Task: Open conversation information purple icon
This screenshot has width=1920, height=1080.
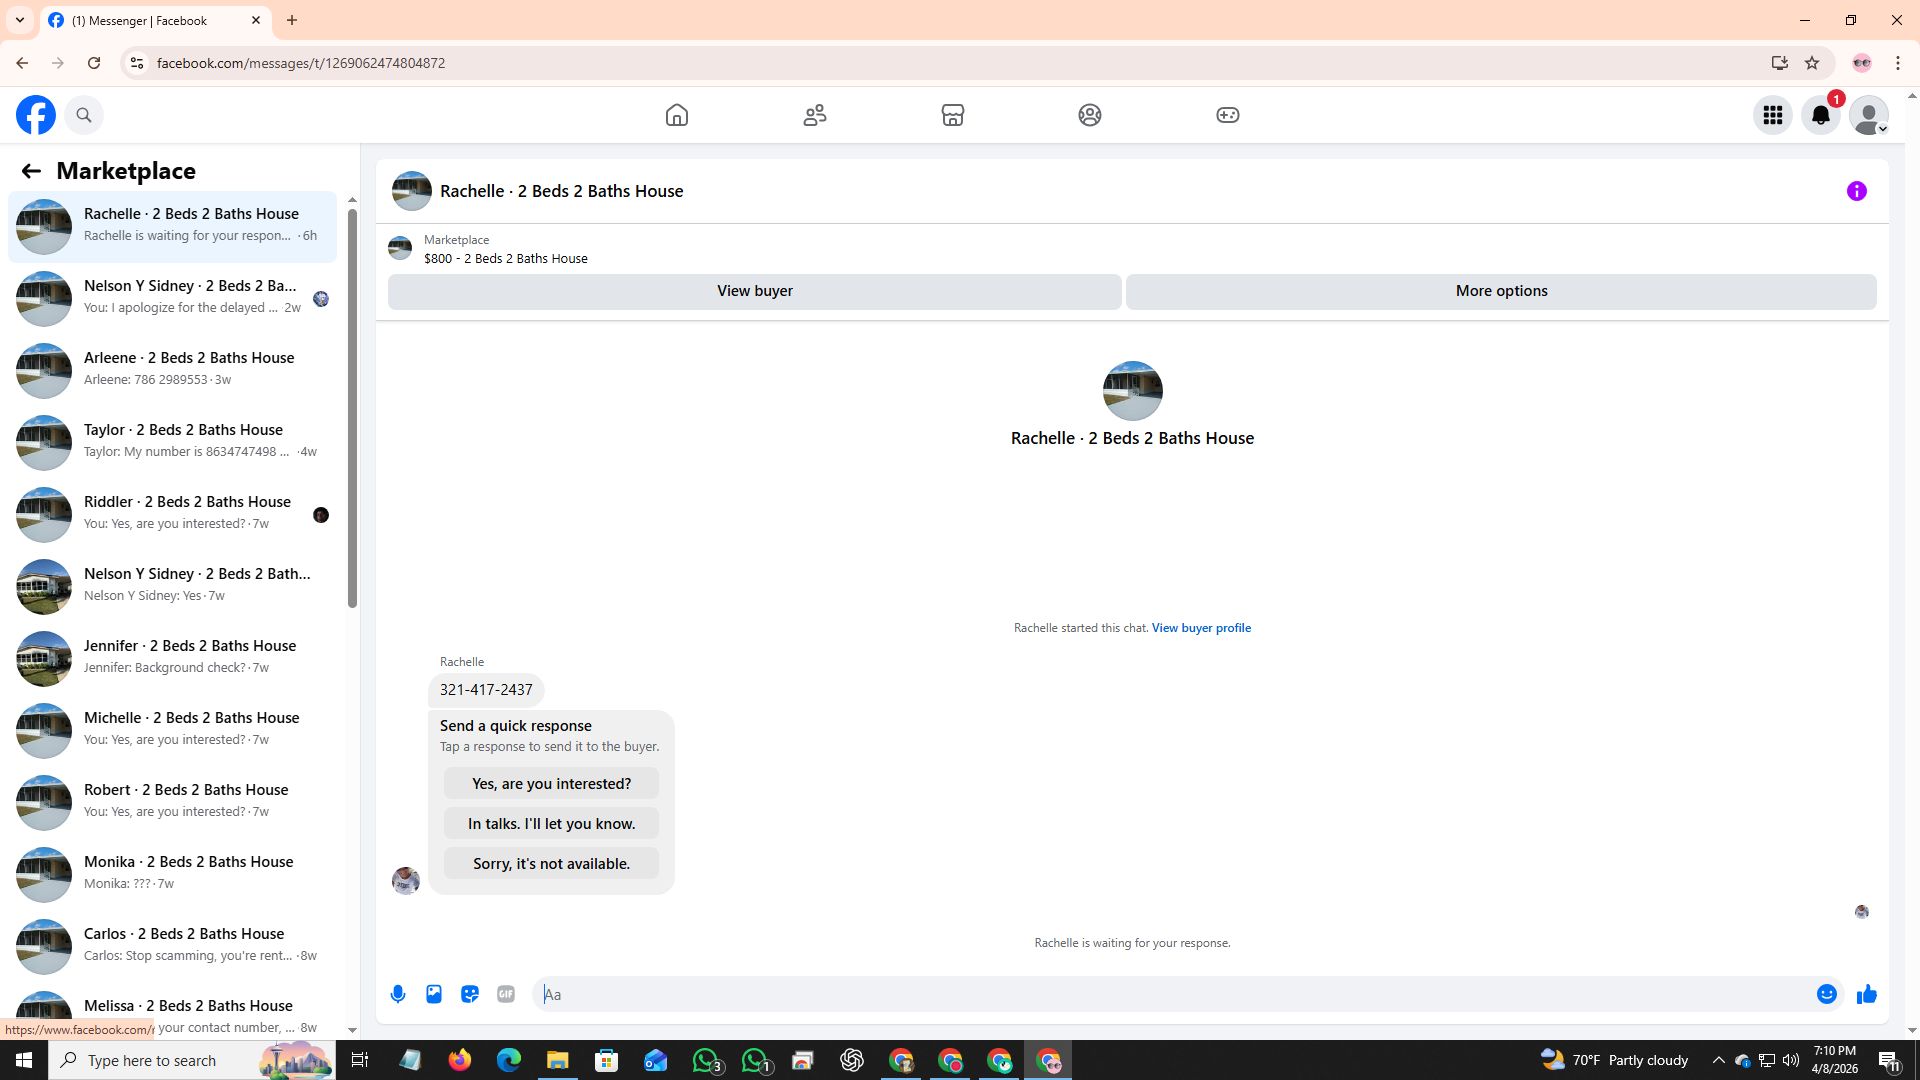Action: click(x=1856, y=191)
